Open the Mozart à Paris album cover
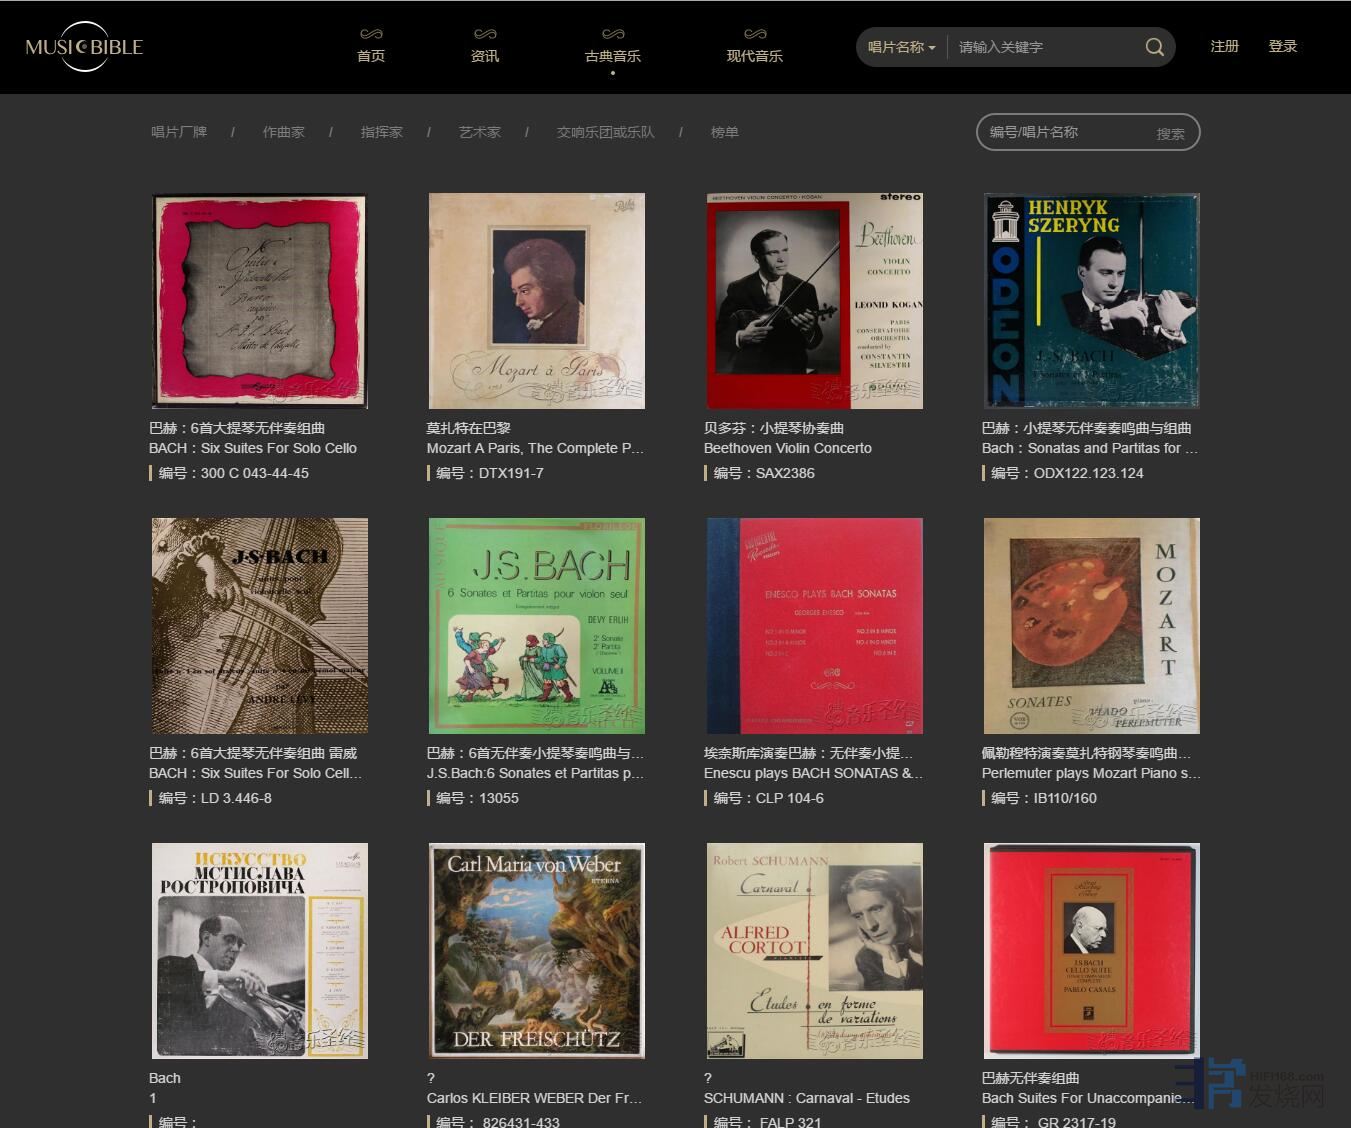 click(537, 301)
